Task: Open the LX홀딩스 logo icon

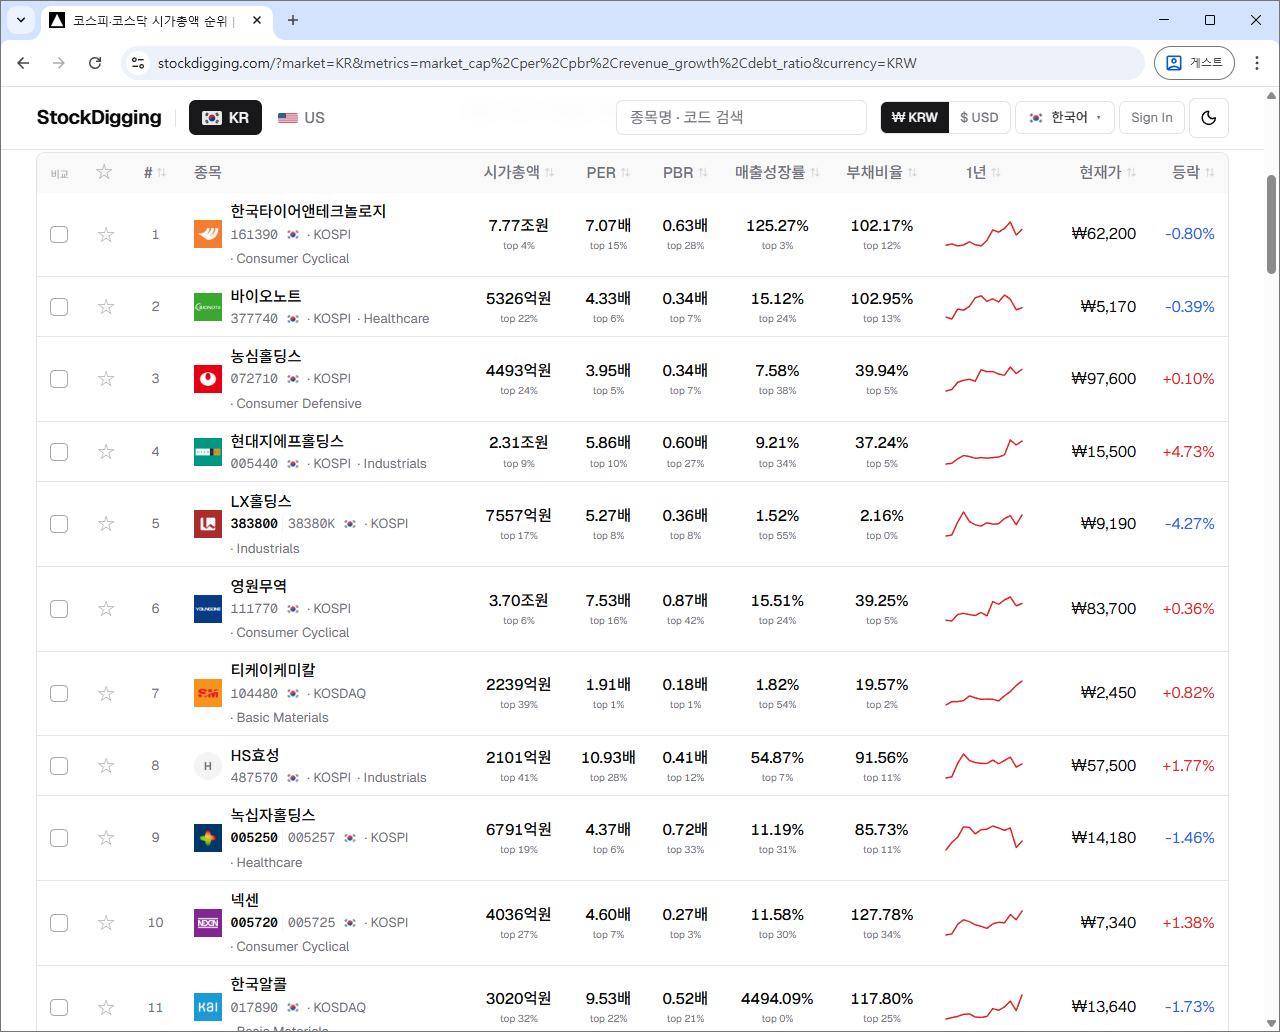Action: coord(208,524)
